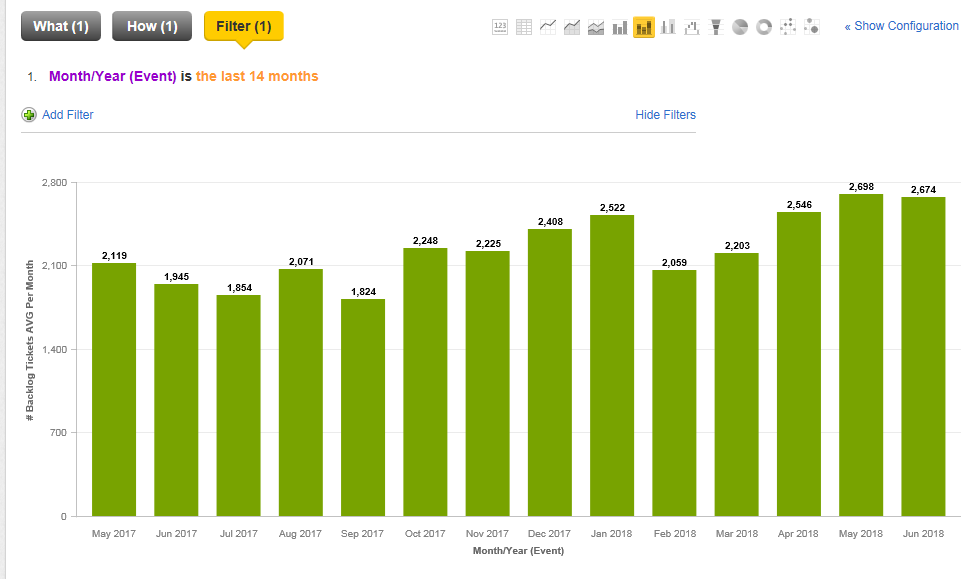Select the scatter plot icon

[x=788, y=27]
